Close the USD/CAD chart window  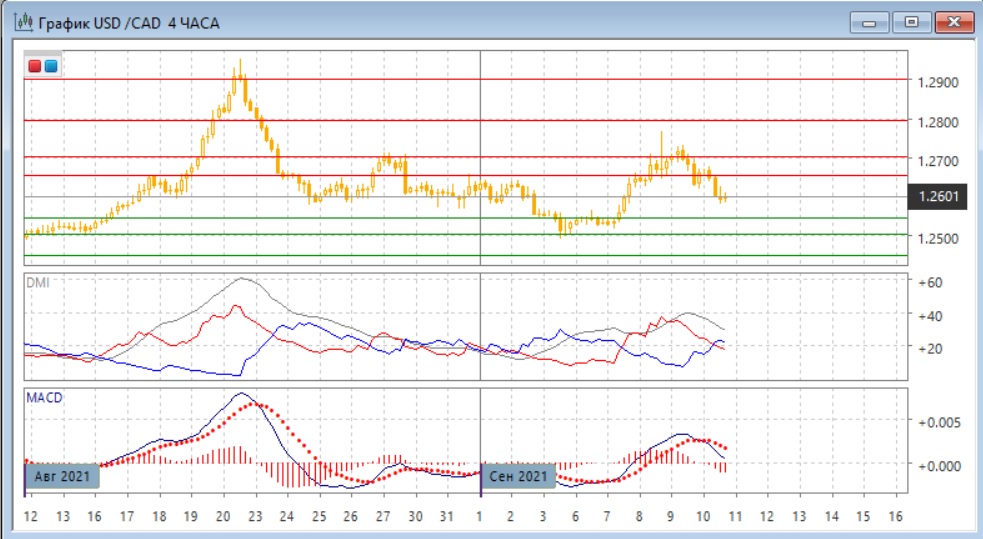953,21
